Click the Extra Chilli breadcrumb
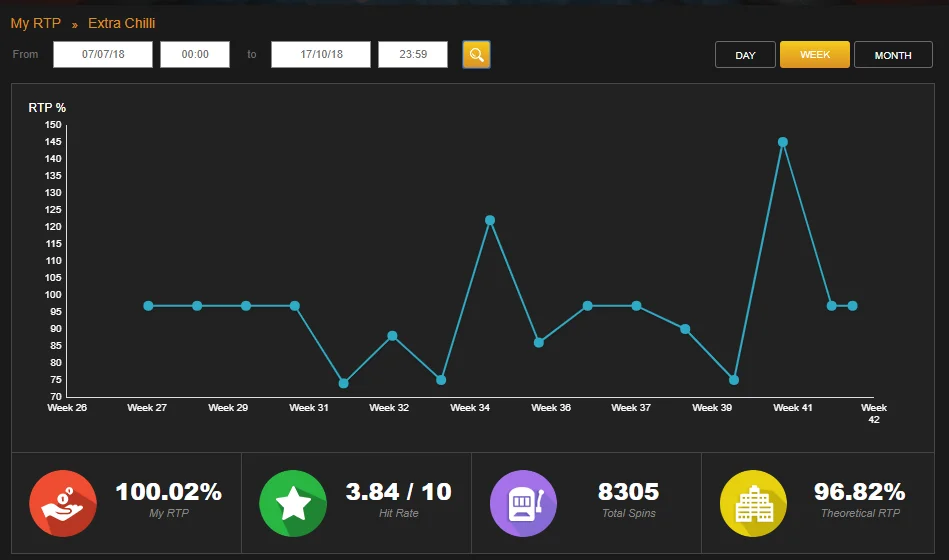This screenshot has height=560, width=949. pos(122,23)
